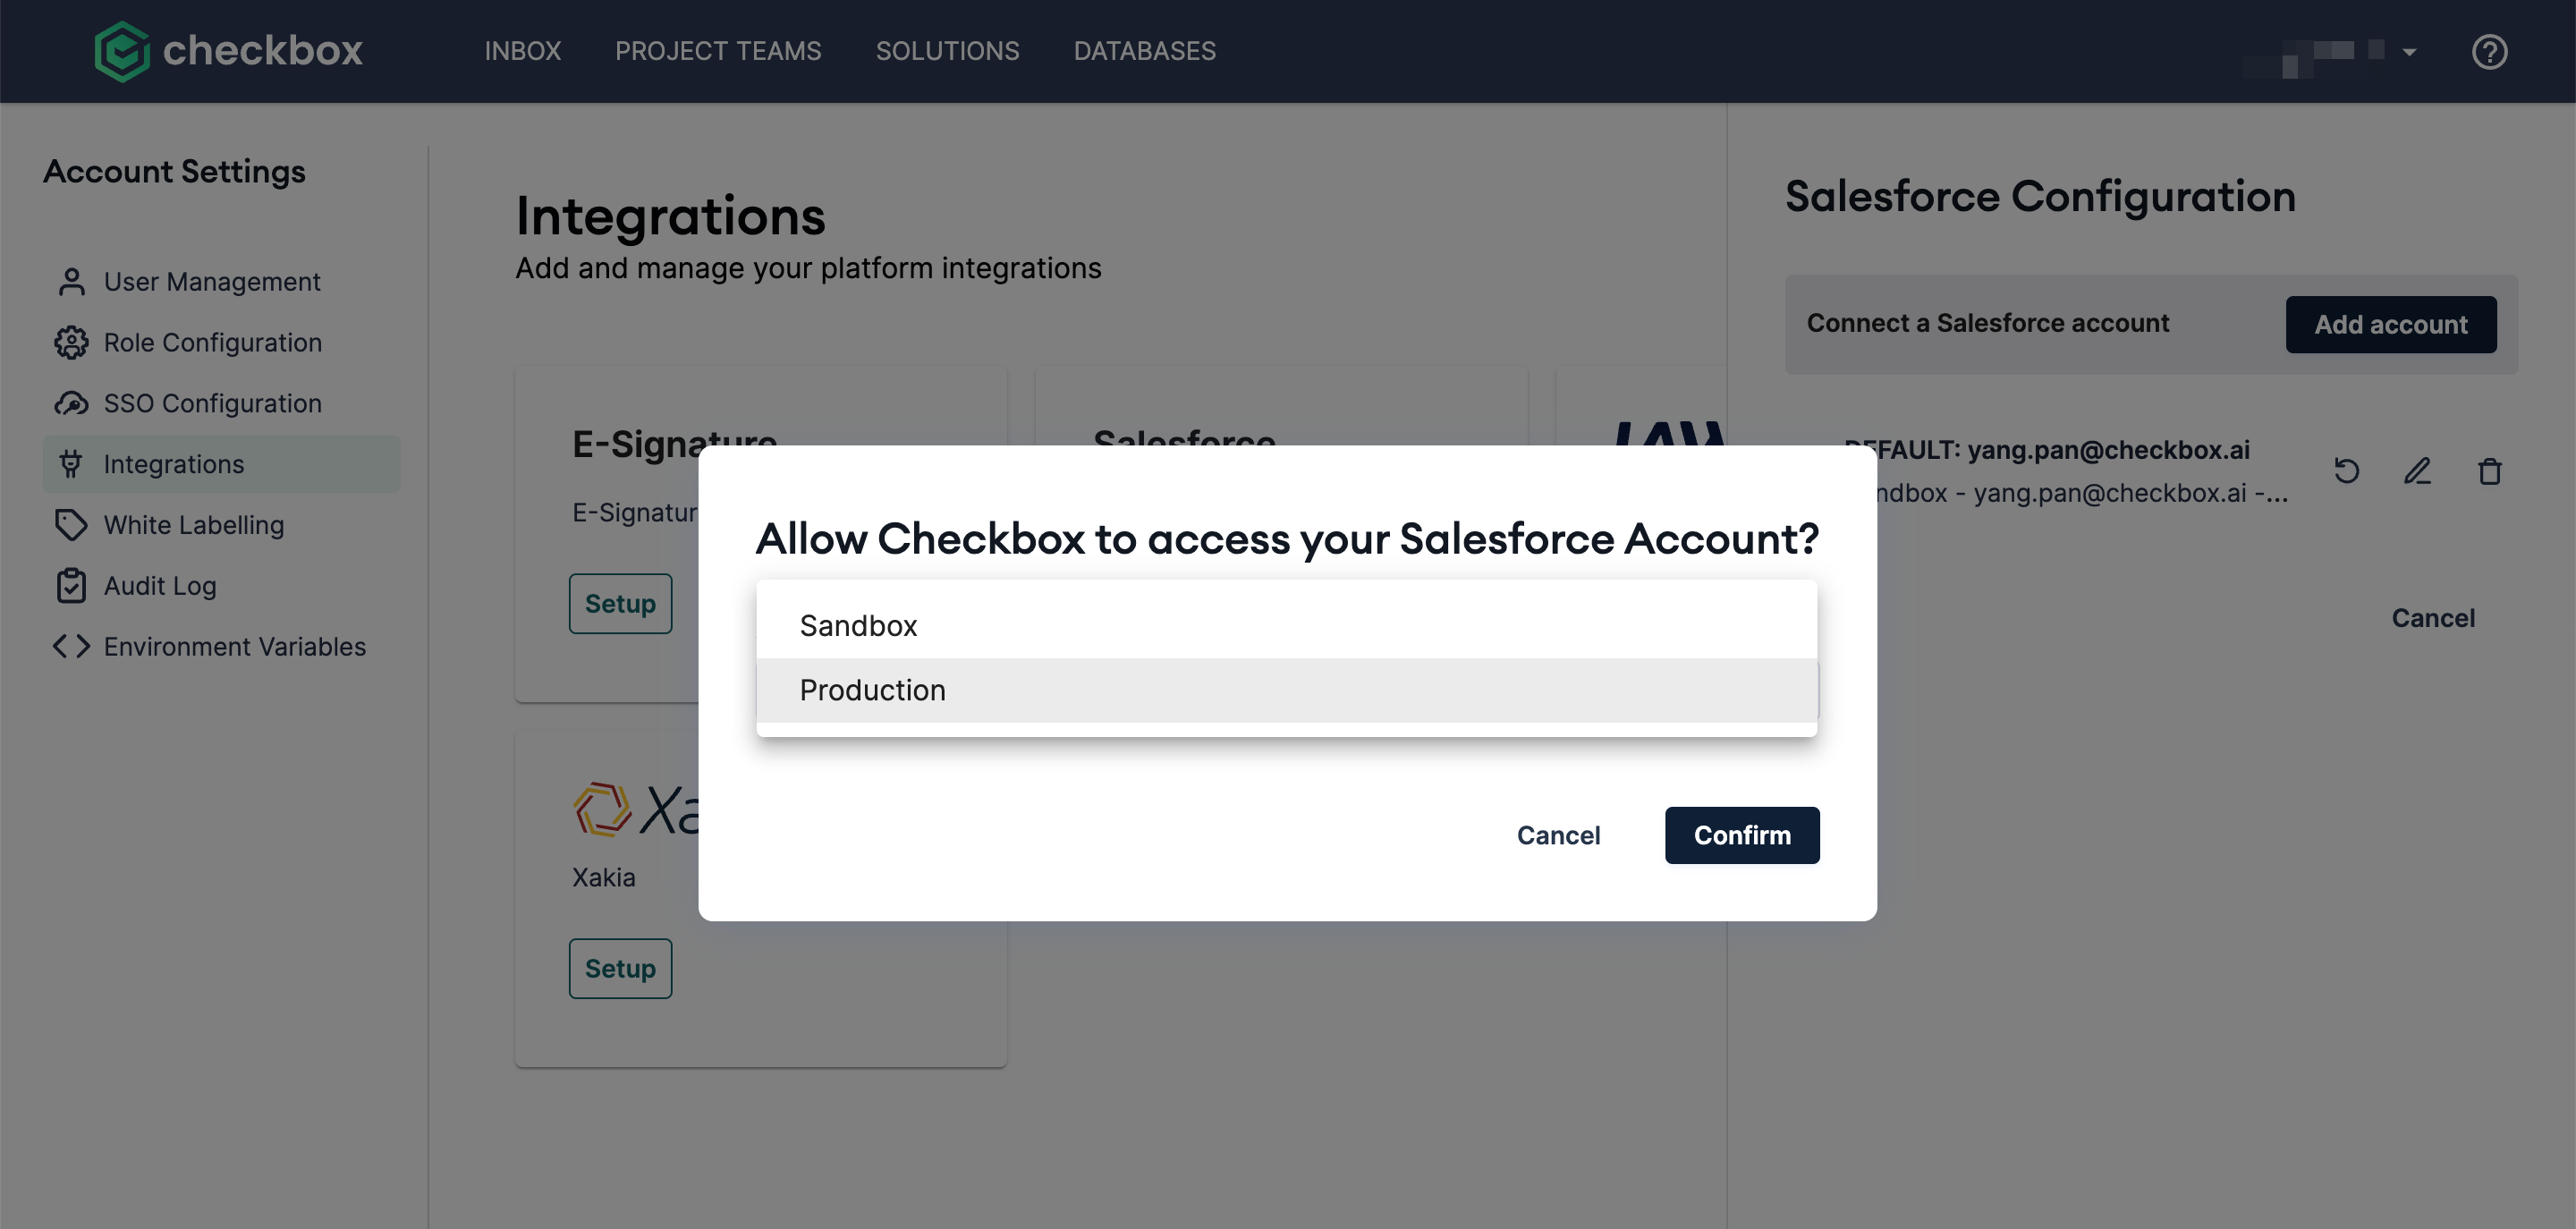Select the Sandbox option
The height and width of the screenshot is (1229, 2576).
pyautogui.click(x=1286, y=626)
